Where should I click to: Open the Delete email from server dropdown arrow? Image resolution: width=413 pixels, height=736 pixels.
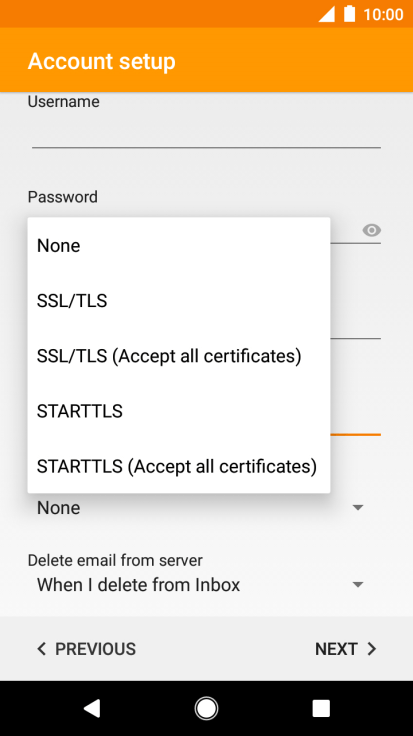pos(358,584)
